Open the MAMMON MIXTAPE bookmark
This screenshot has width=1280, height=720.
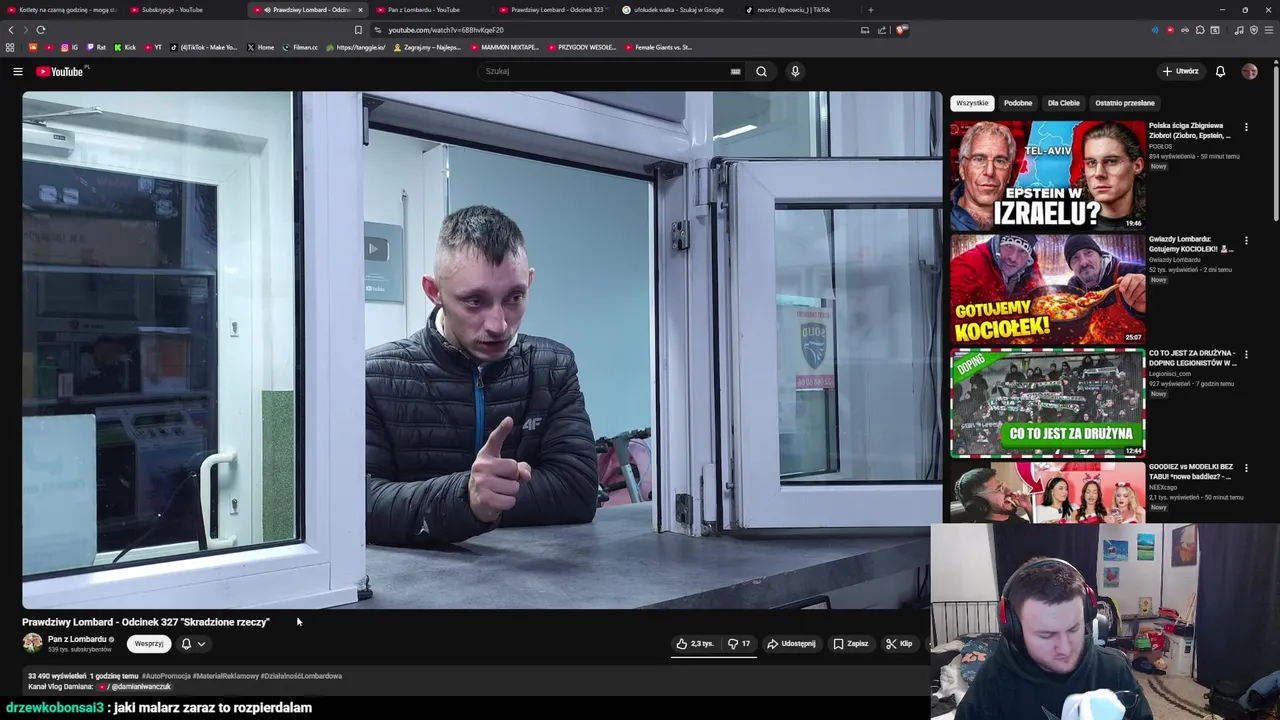[505, 47]
